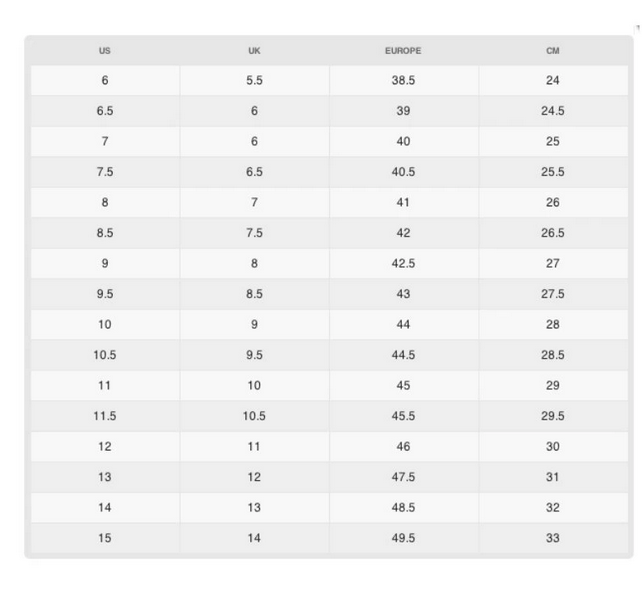The width and height of the screenshot is (642, 591).
Task: Click the 33 cell in the CM column
Action: tap(553, 538)
